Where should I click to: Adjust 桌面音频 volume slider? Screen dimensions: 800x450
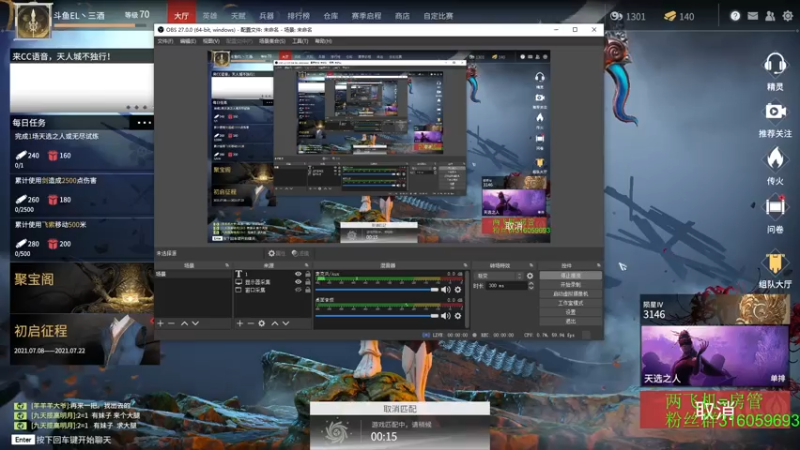tap(377, 316)
